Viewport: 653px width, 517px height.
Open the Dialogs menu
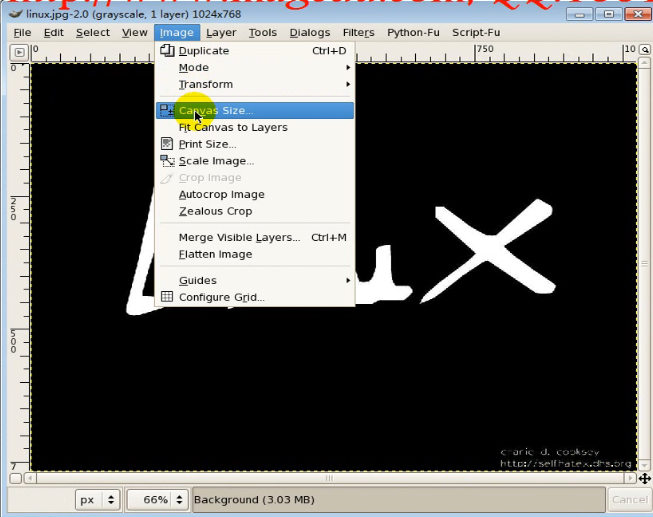(x=310, y=32)
